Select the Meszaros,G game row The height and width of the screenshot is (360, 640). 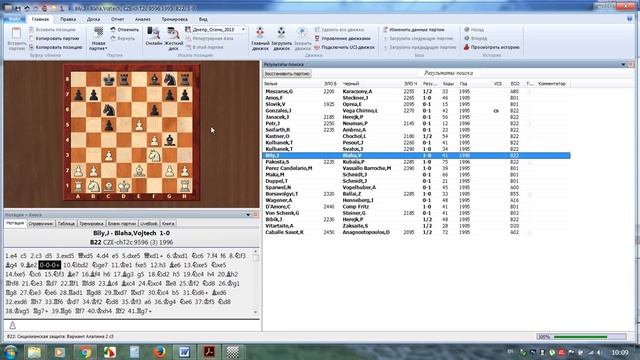[416, 91]
